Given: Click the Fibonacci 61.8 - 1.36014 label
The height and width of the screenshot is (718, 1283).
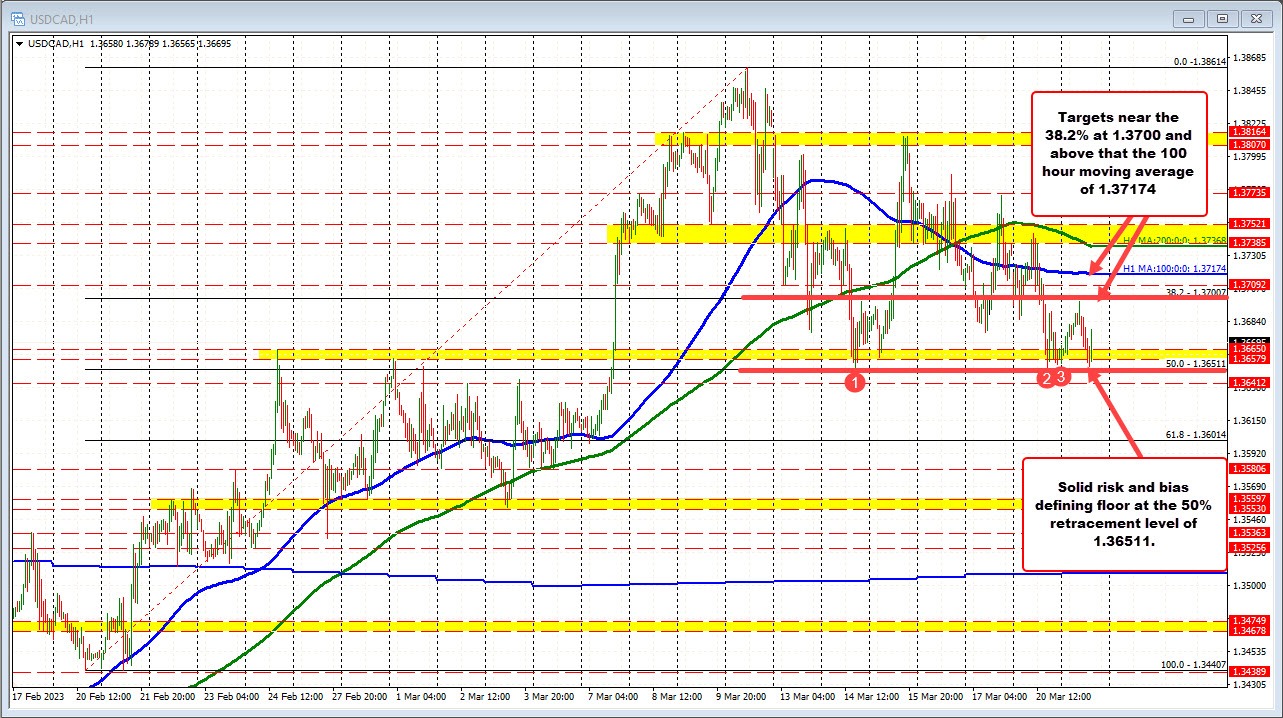Looking at the screenshot, I should click(1196, 435).
